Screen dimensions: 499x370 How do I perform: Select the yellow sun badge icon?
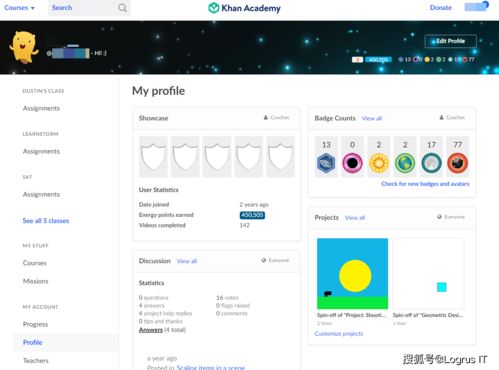coord(379,163)
